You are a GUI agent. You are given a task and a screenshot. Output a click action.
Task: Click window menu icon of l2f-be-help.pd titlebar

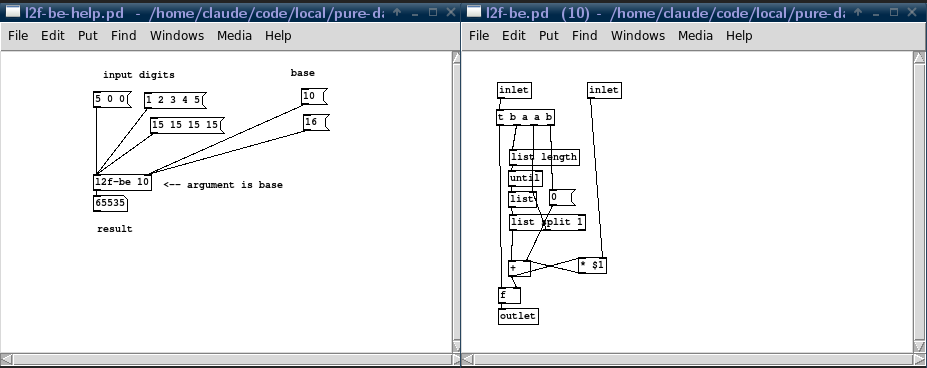pos(11,12)
